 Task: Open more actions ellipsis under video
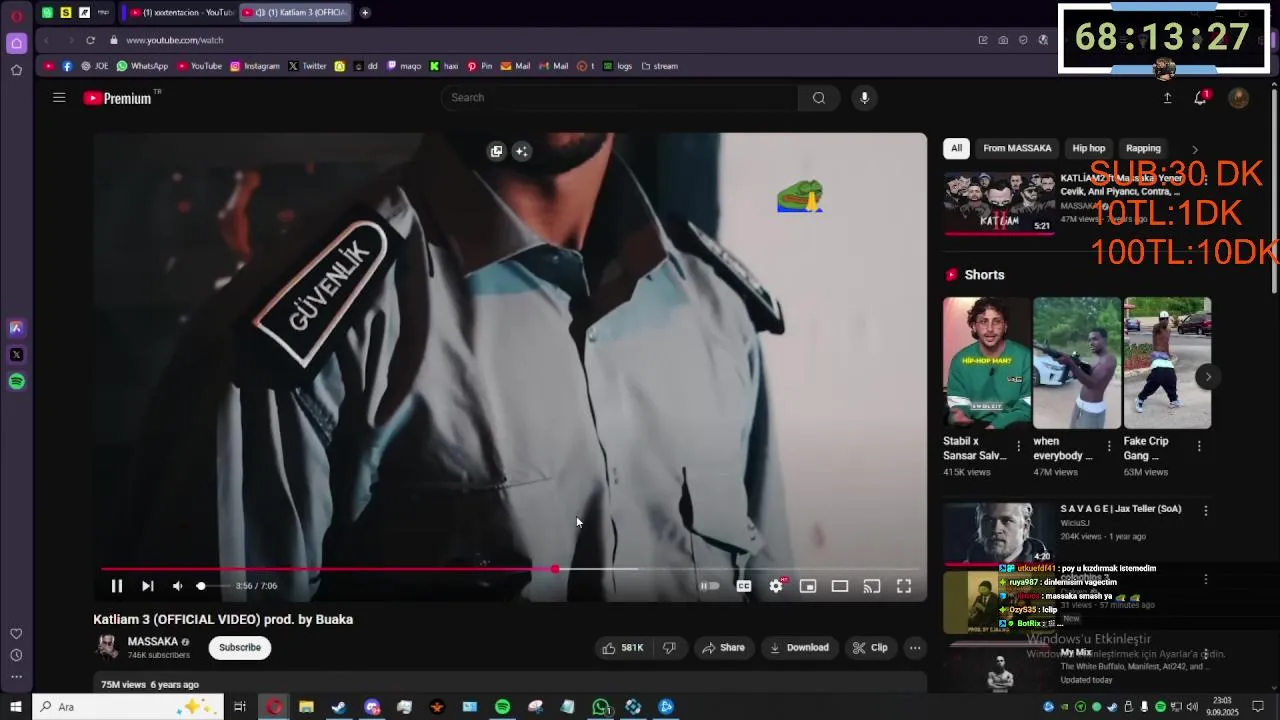pyautogui.click(x=914, y=648)
